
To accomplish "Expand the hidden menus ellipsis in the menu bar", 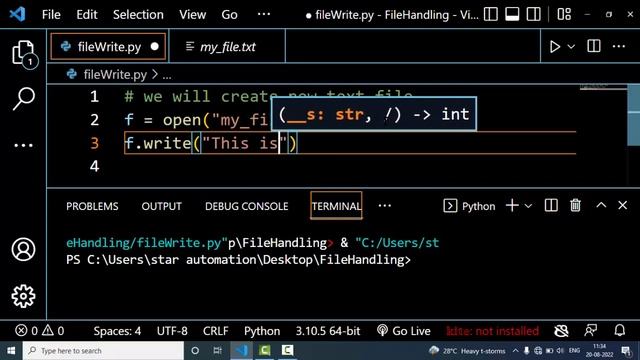I will (x=264, y=14).
